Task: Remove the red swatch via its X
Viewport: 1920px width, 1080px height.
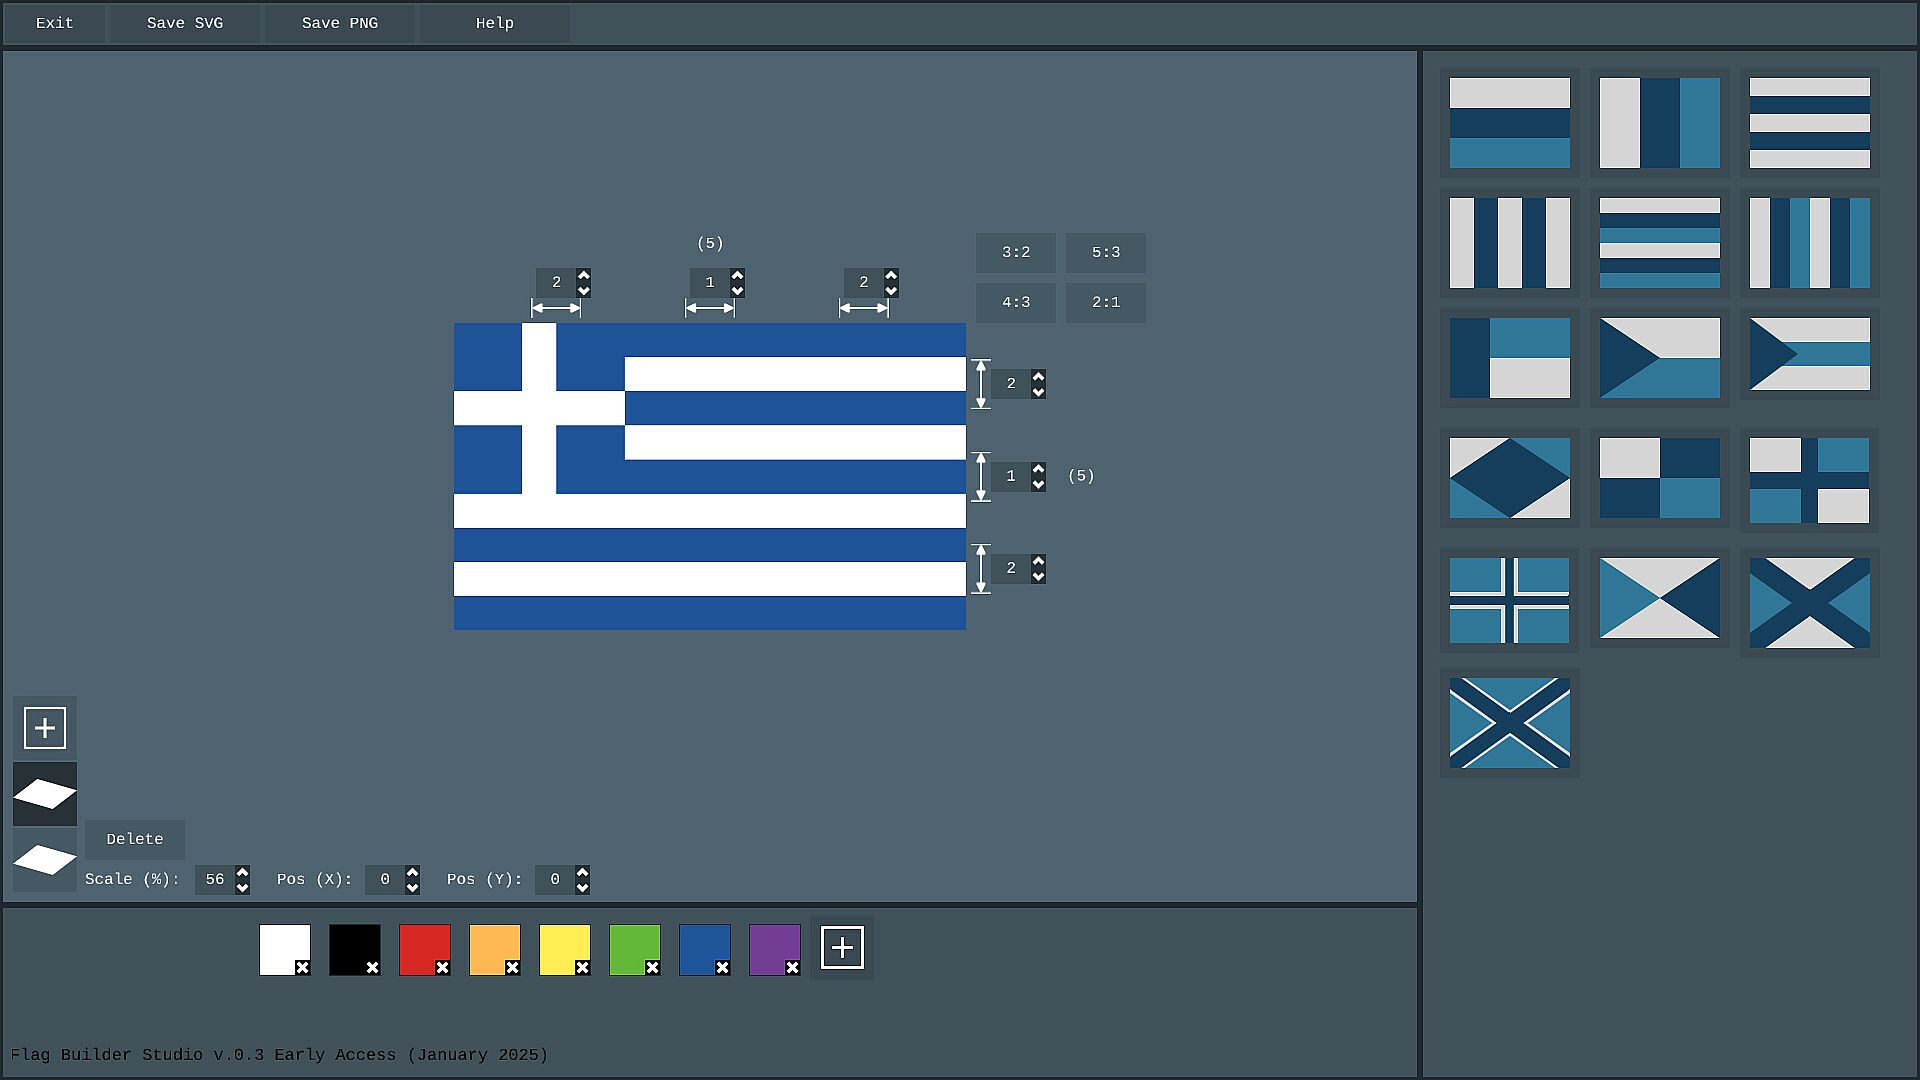Action: [x=442, y=968]
